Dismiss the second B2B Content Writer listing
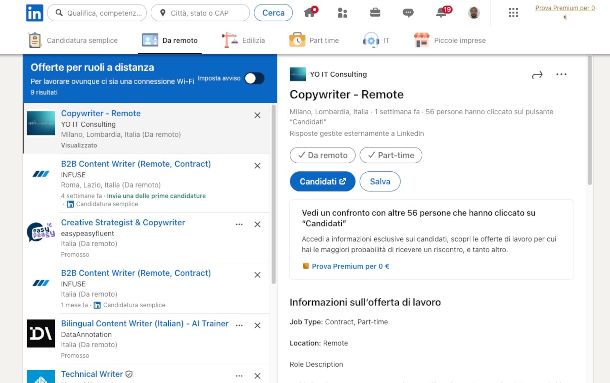Image resolution: width=610 pixels, height=383 pixels. (x=257, y=275)
